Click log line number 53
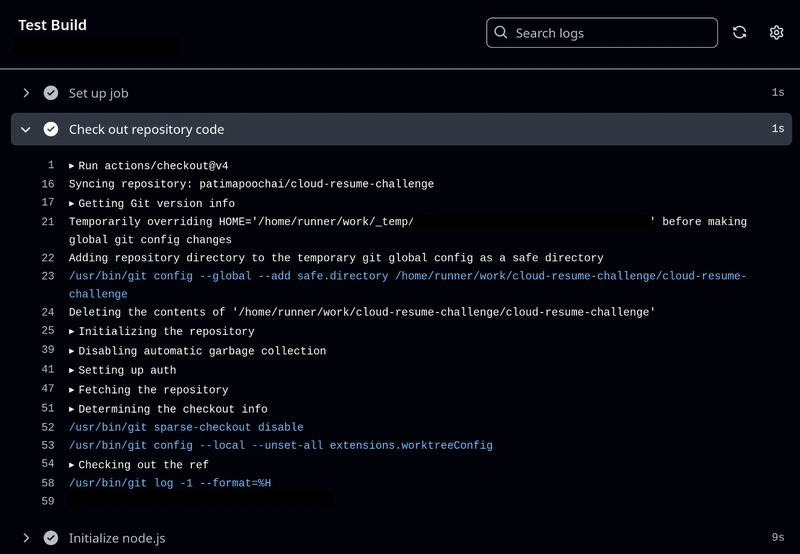 click(48, 445)
